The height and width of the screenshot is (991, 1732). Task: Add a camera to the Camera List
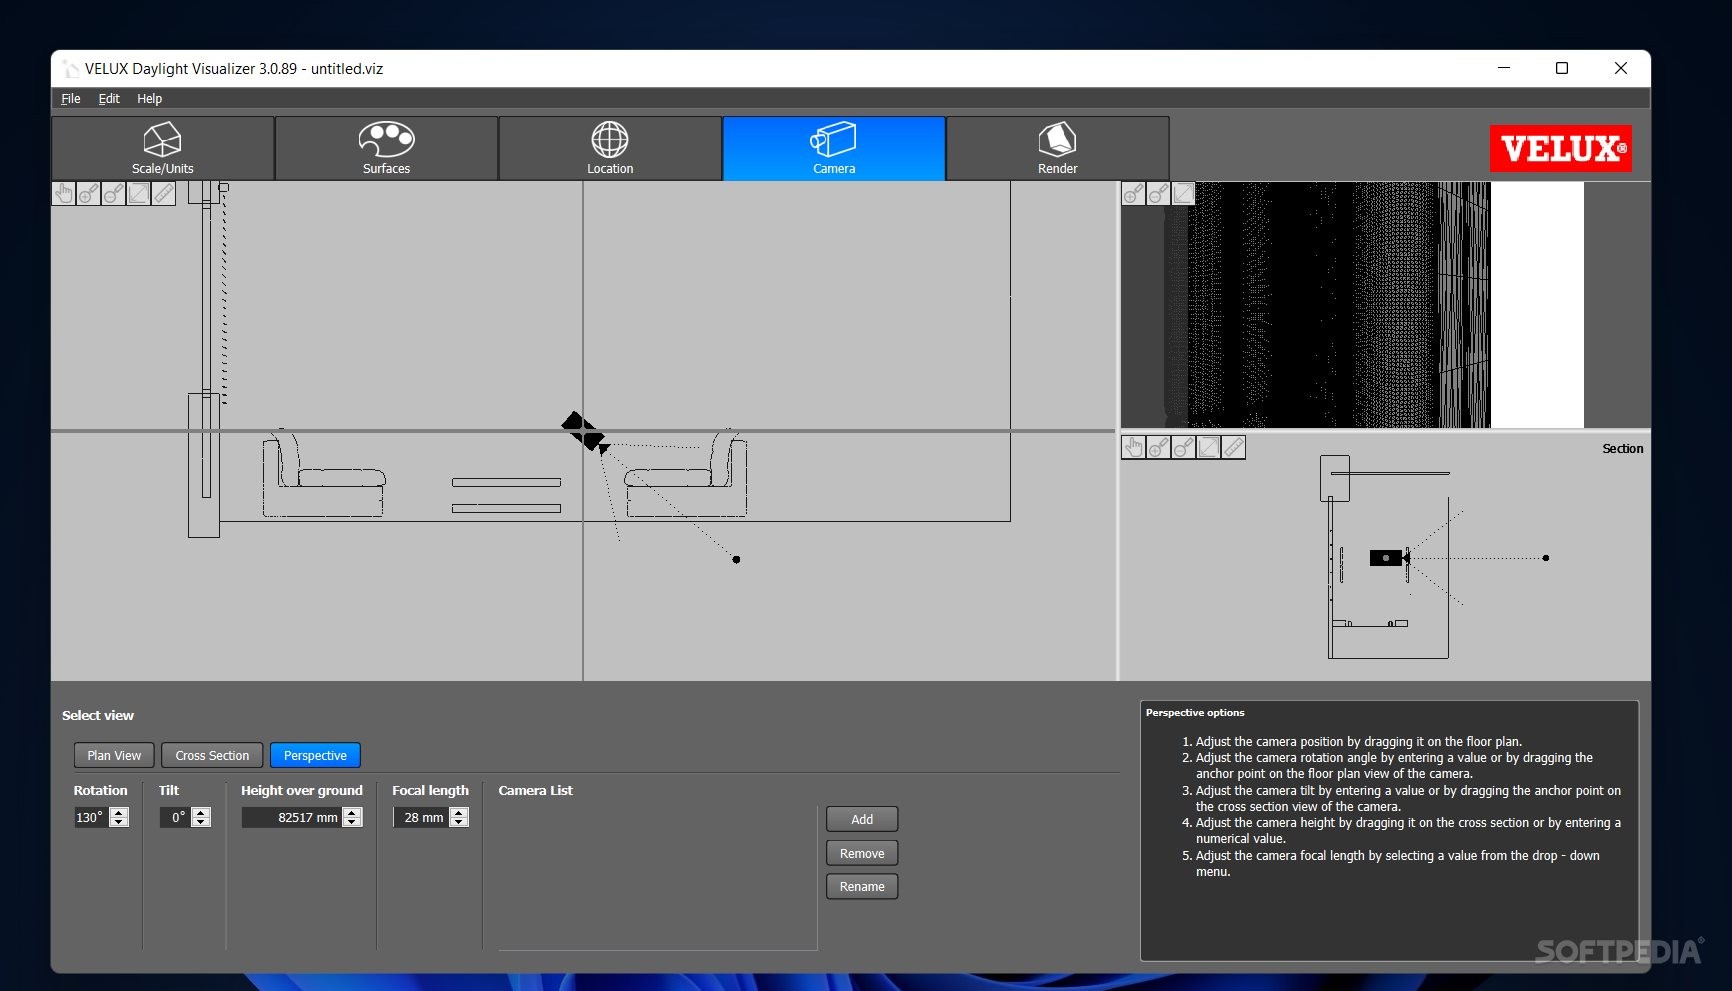(862, 819)
